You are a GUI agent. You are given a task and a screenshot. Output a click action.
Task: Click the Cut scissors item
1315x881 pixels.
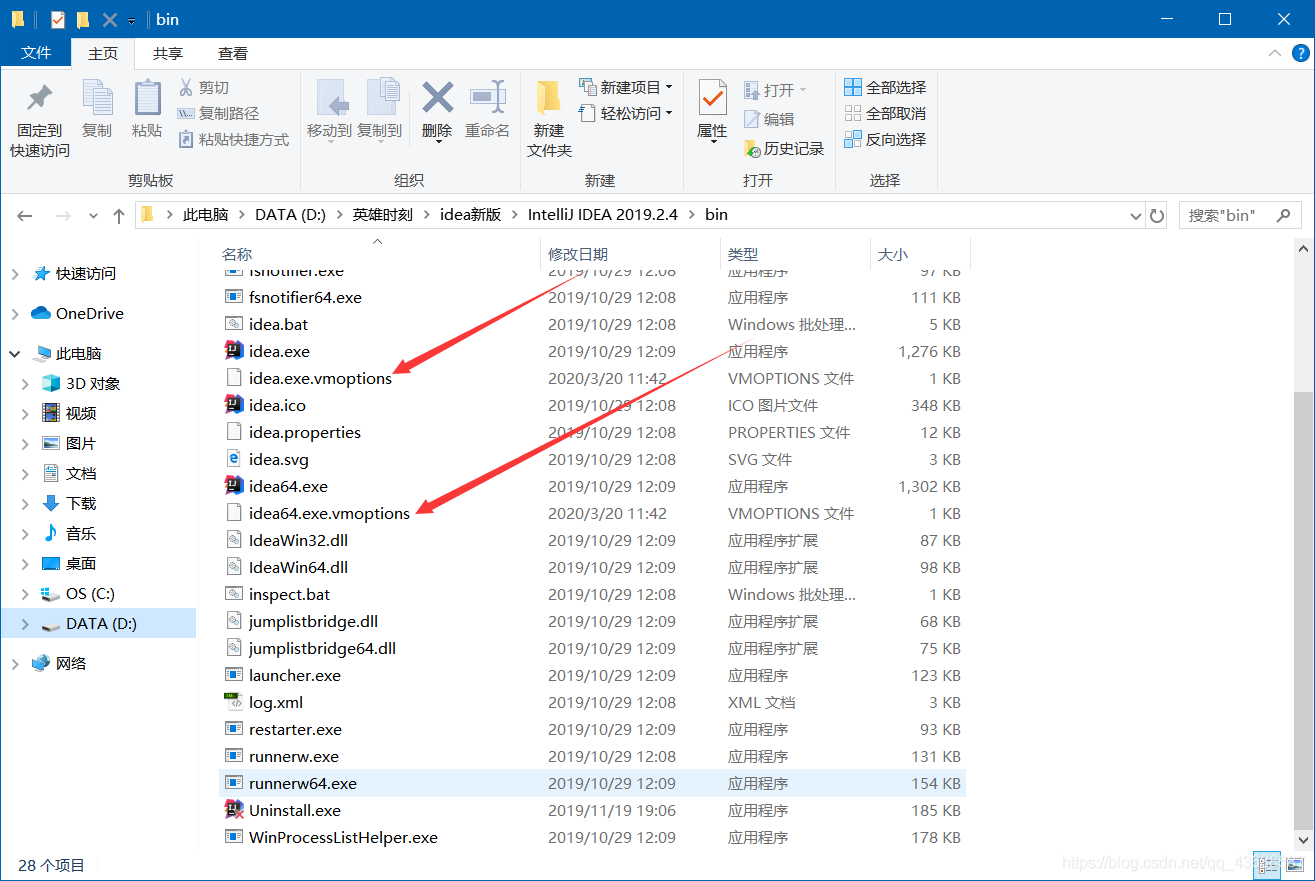point(204,88)
